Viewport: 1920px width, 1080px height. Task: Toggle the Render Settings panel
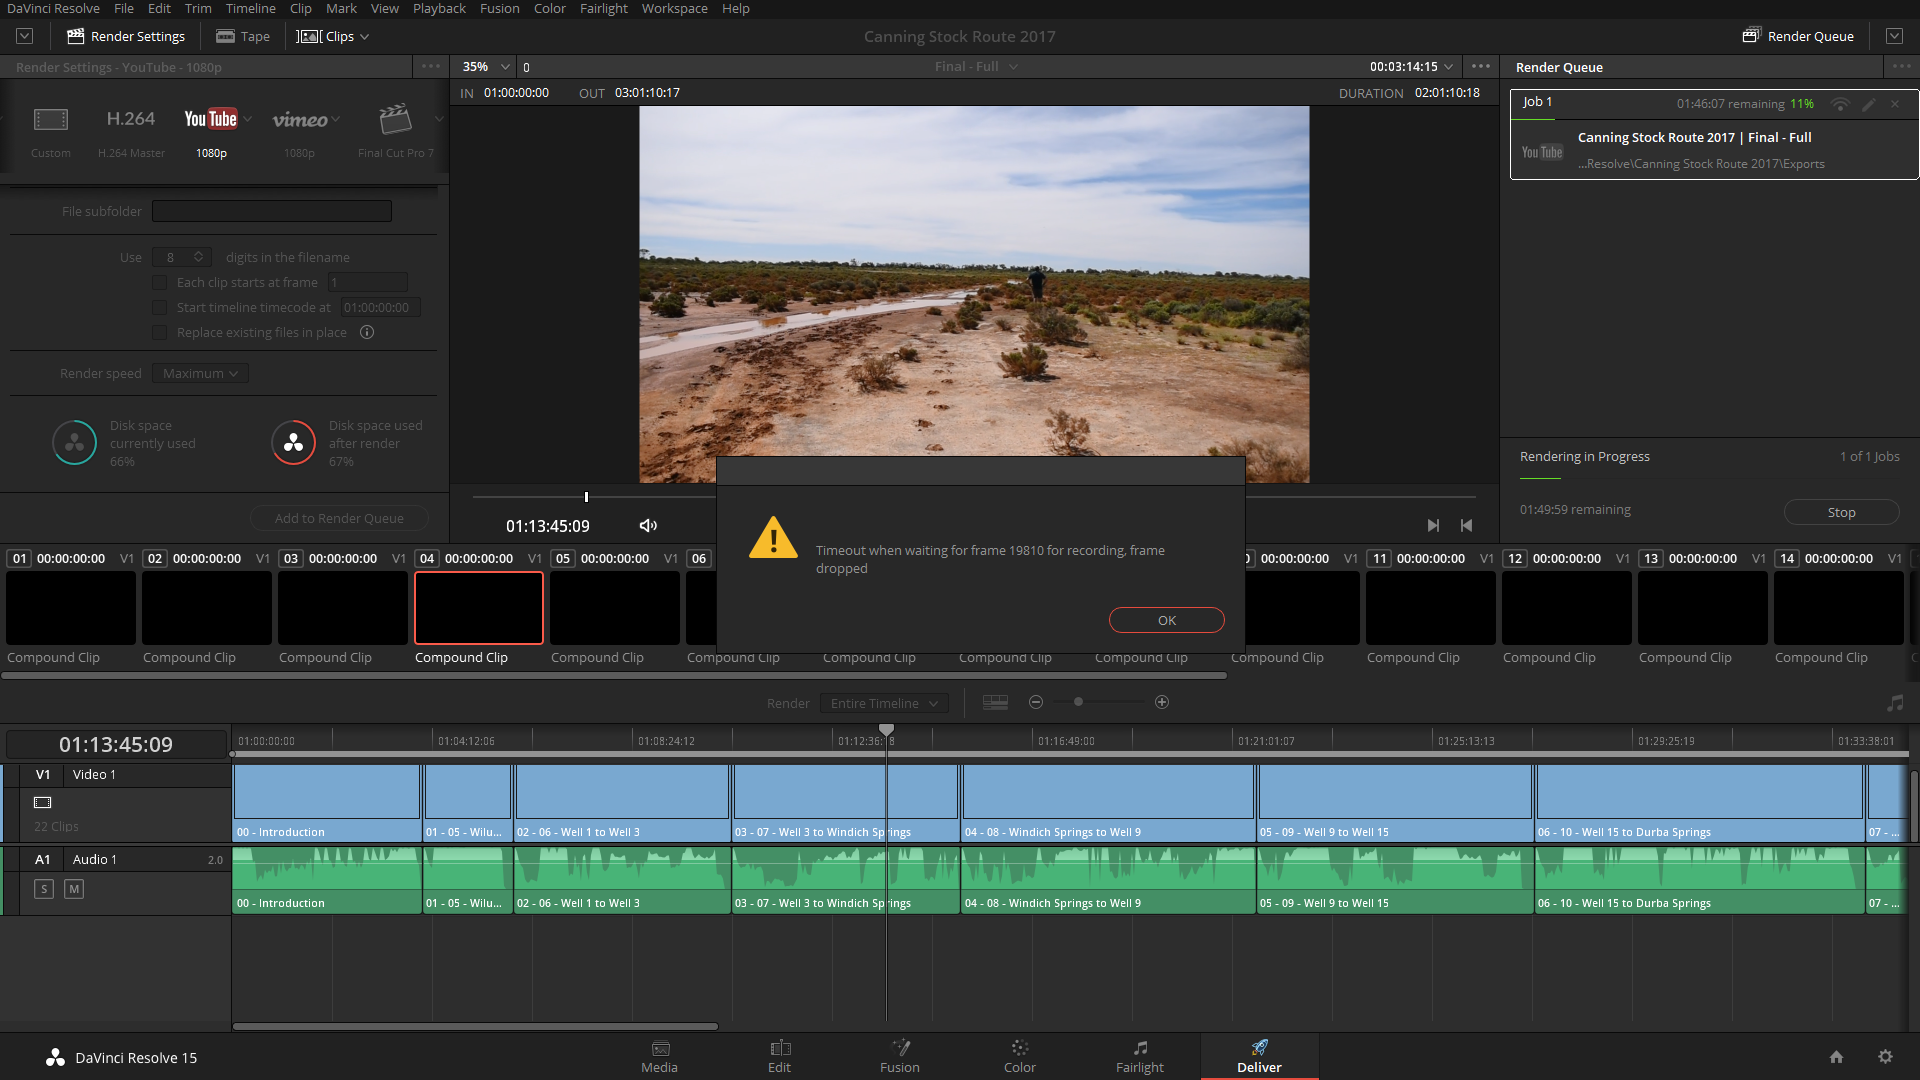click(126, 37)
